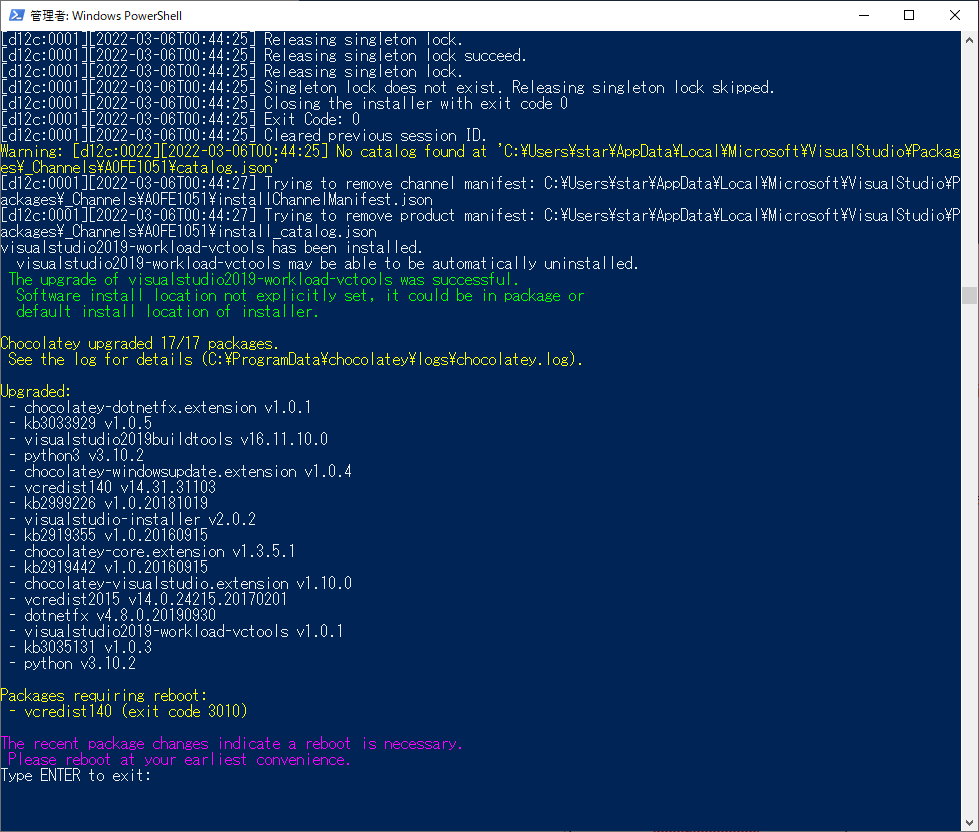Click 'See the log for details' line
The height and width of the screenshot is (832, 979).
(295, 360)
